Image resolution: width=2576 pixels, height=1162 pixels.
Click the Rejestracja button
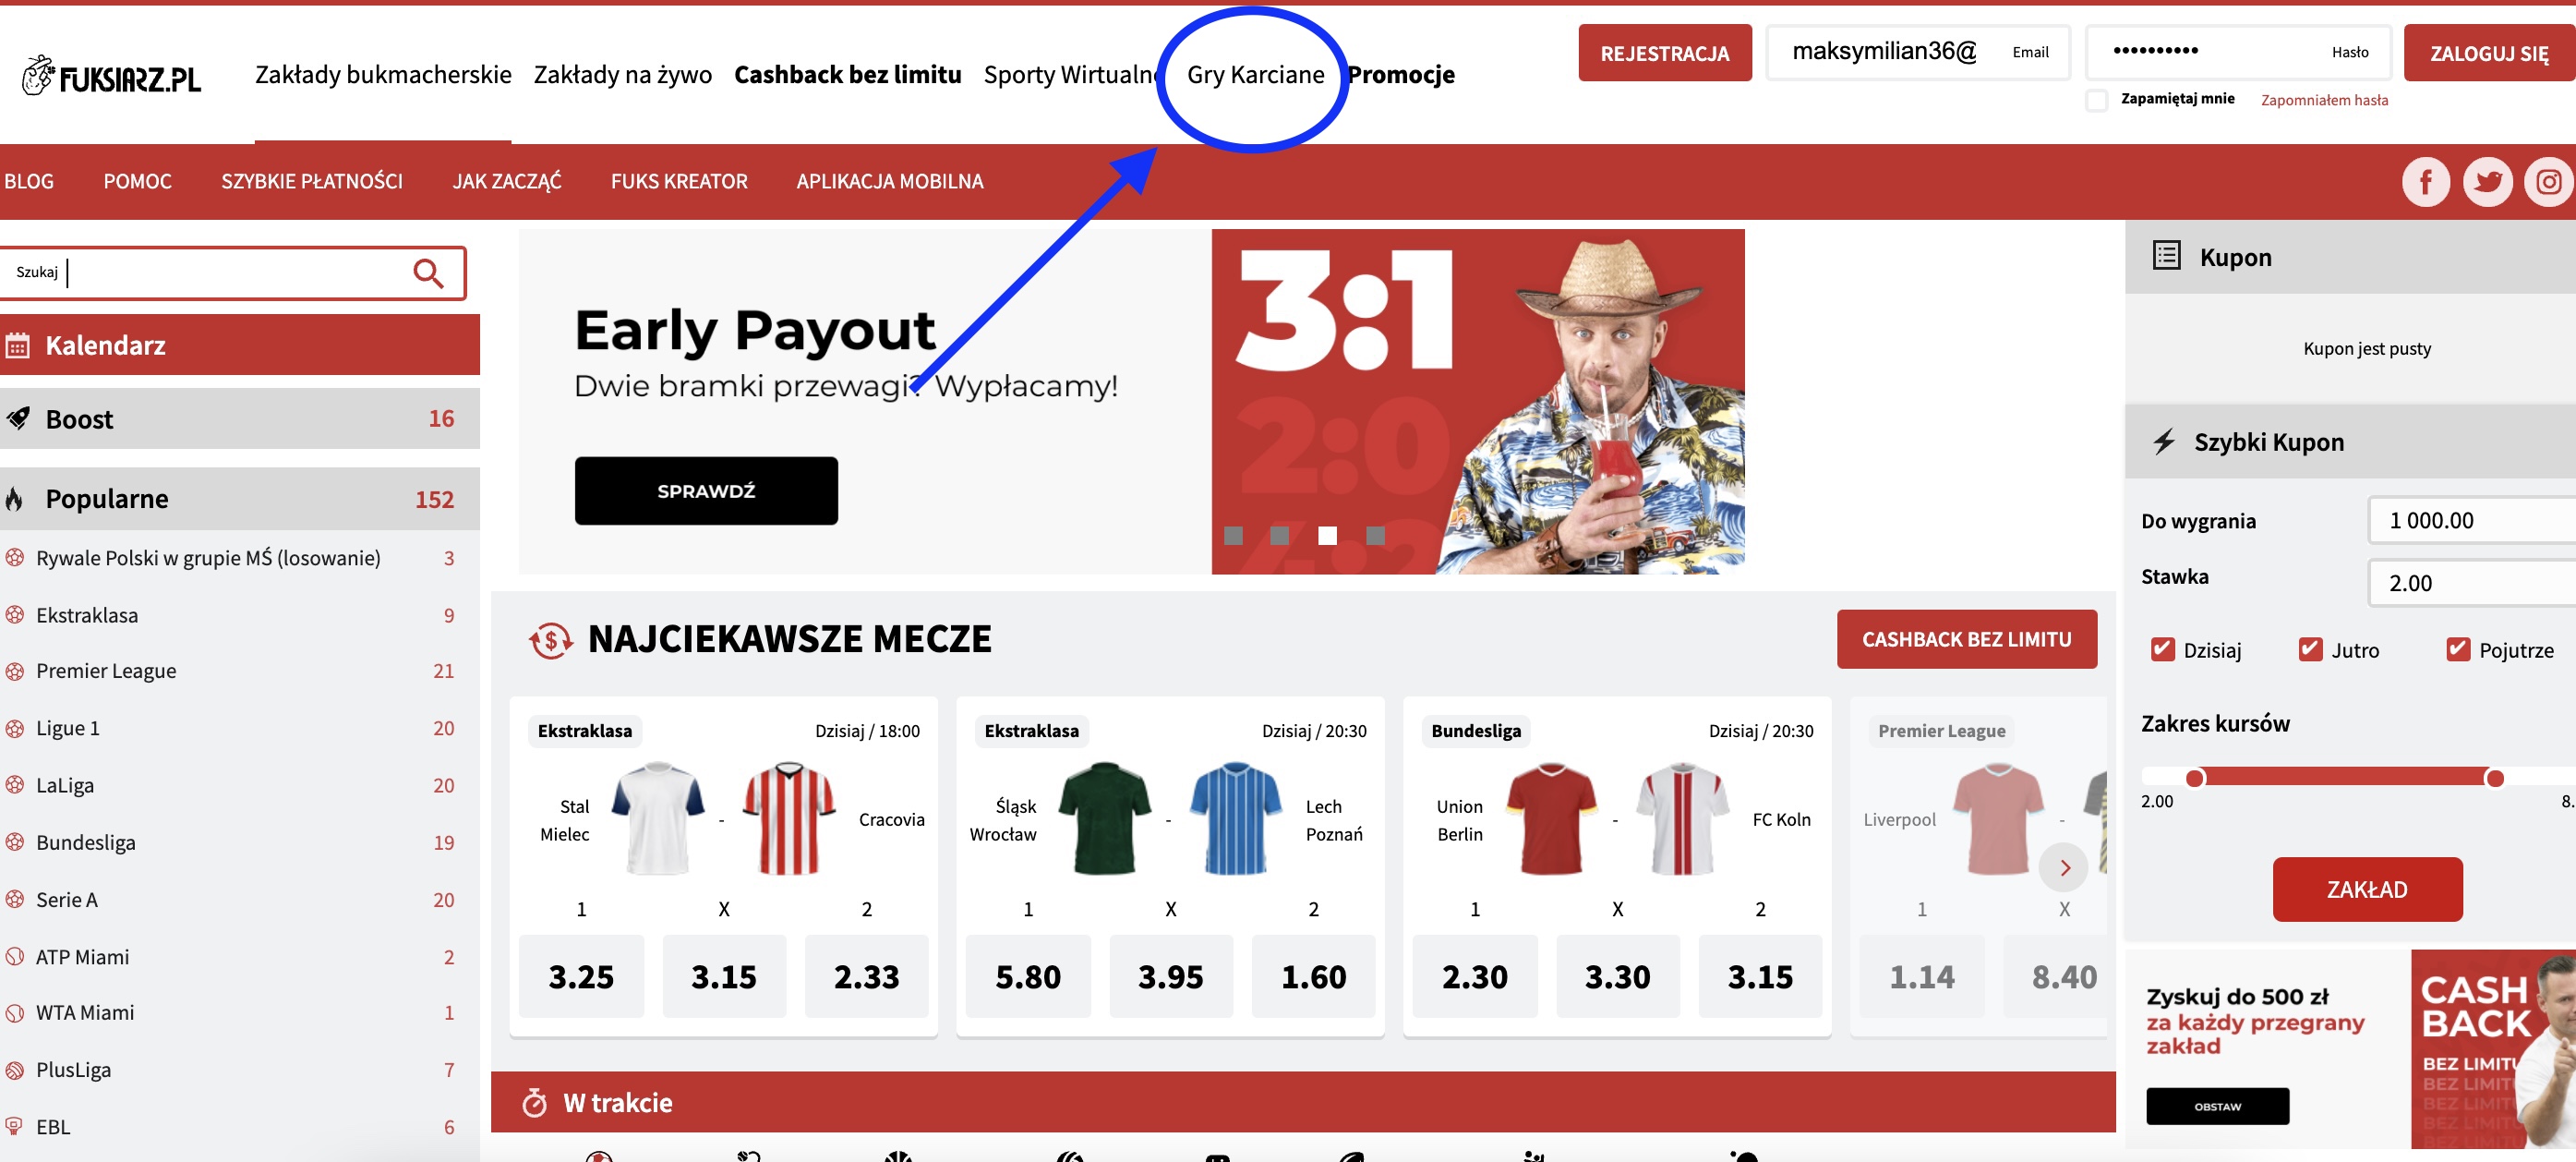(x=1664, y=53)
